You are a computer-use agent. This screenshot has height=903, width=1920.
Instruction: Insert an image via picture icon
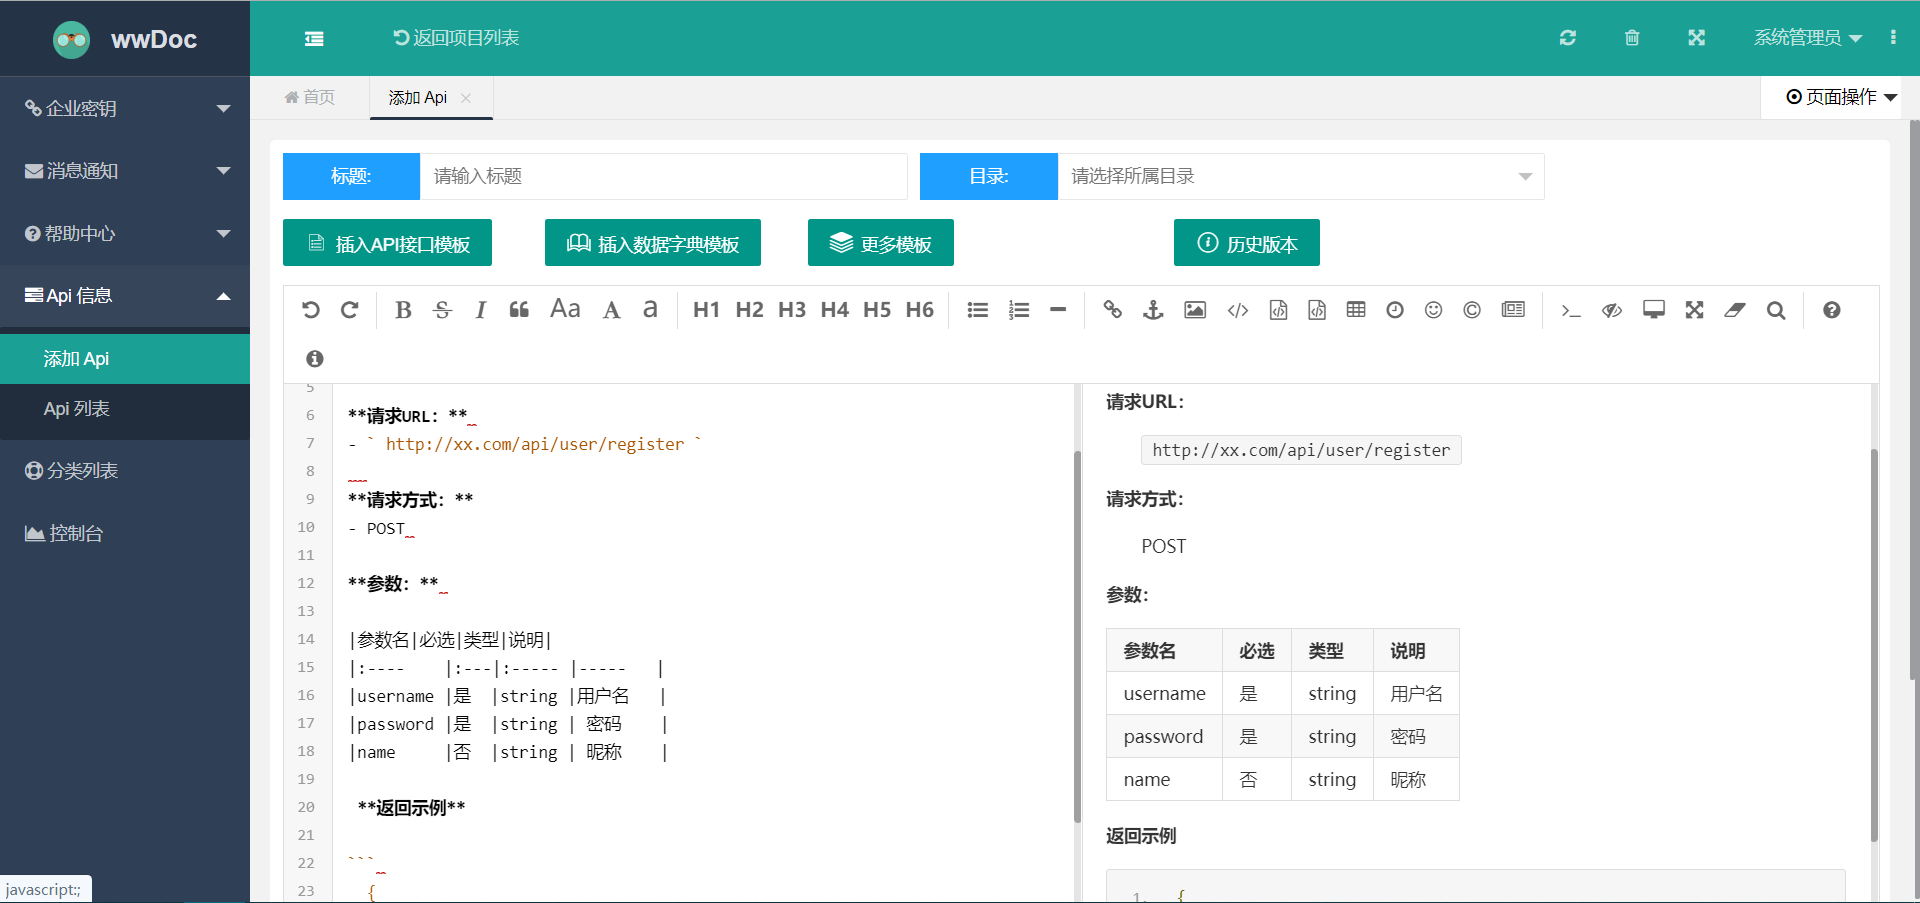point(1195,310)
